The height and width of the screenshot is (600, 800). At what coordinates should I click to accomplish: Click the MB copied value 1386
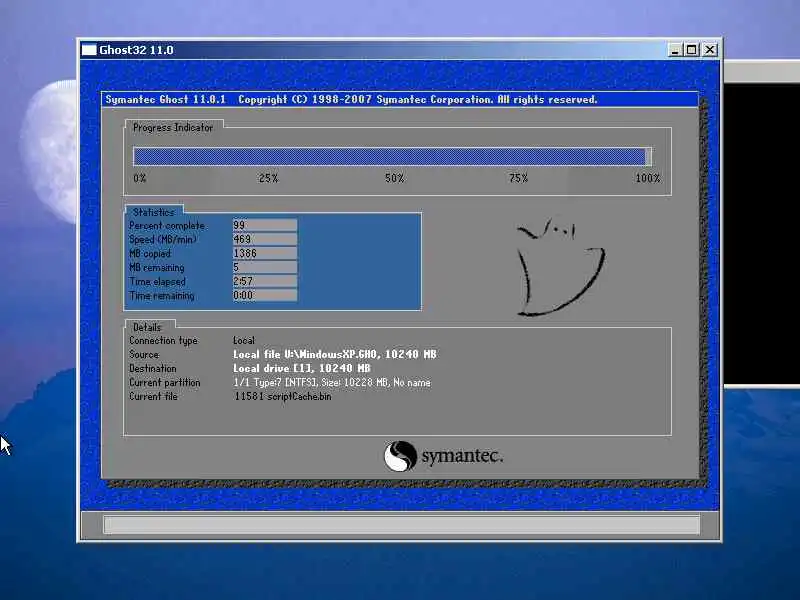point(265,253)
